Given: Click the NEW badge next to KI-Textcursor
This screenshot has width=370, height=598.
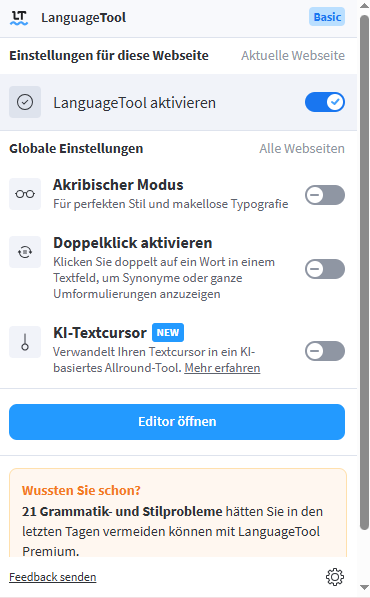Looking at the screenshot, I should tap(168, 333).
